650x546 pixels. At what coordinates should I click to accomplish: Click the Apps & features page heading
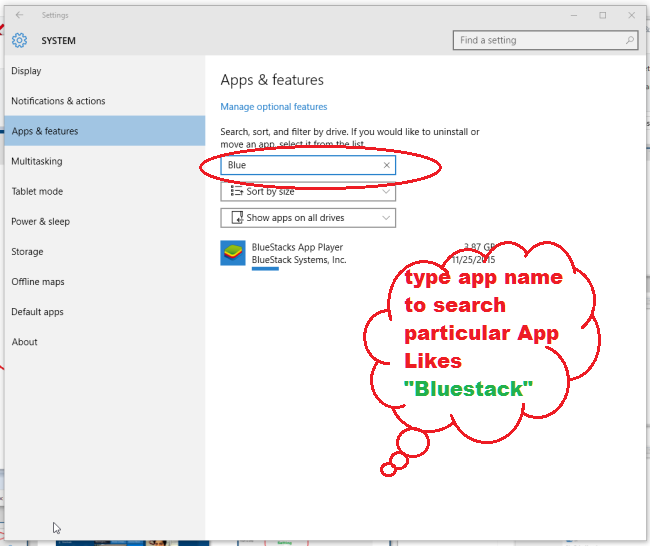click(x=272, y=80)
